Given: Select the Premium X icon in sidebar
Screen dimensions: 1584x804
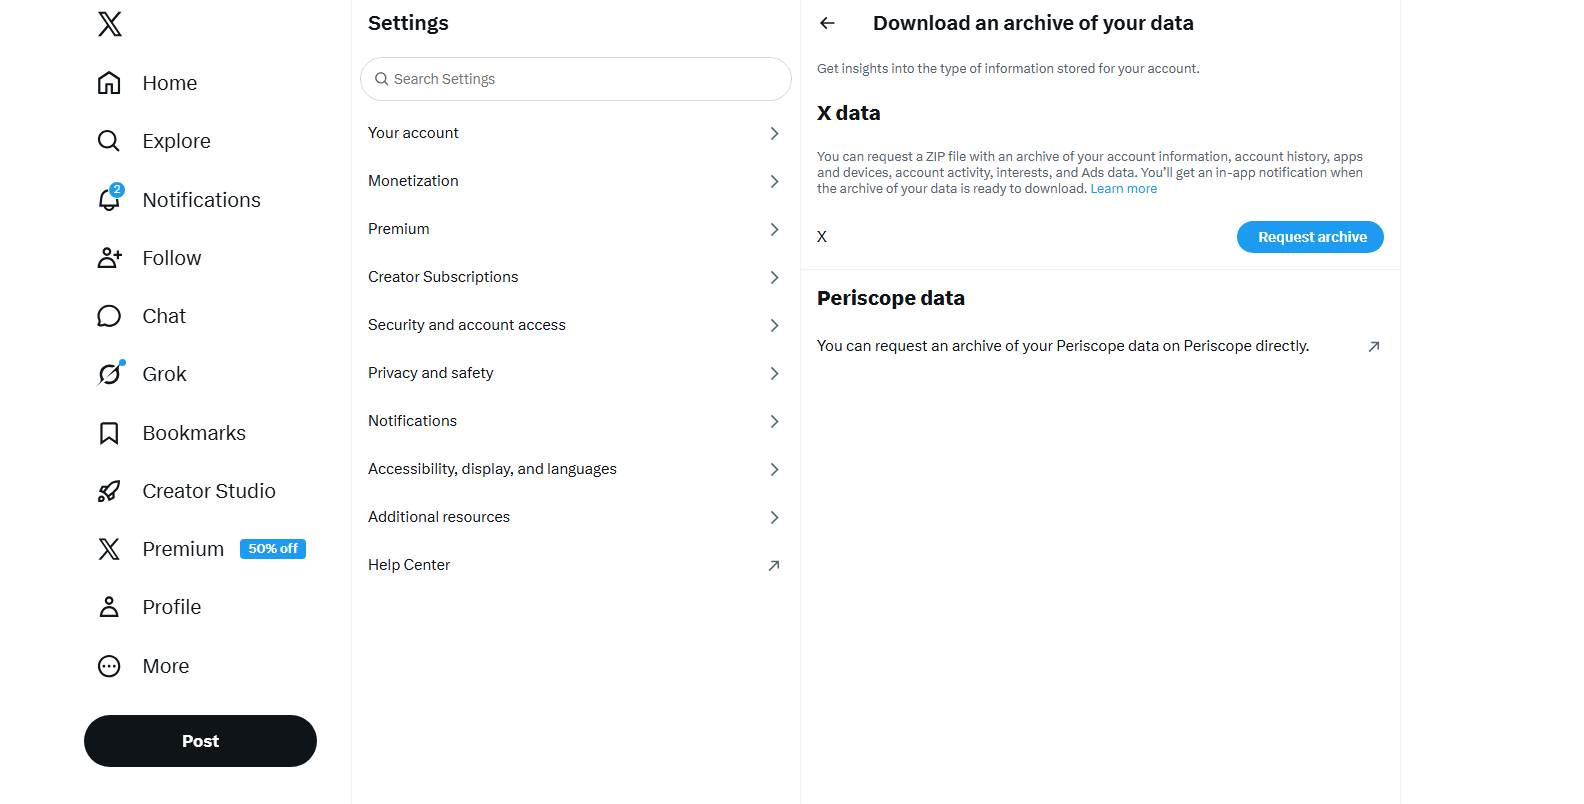Looking at the screenshot, I should click(109, 549).
